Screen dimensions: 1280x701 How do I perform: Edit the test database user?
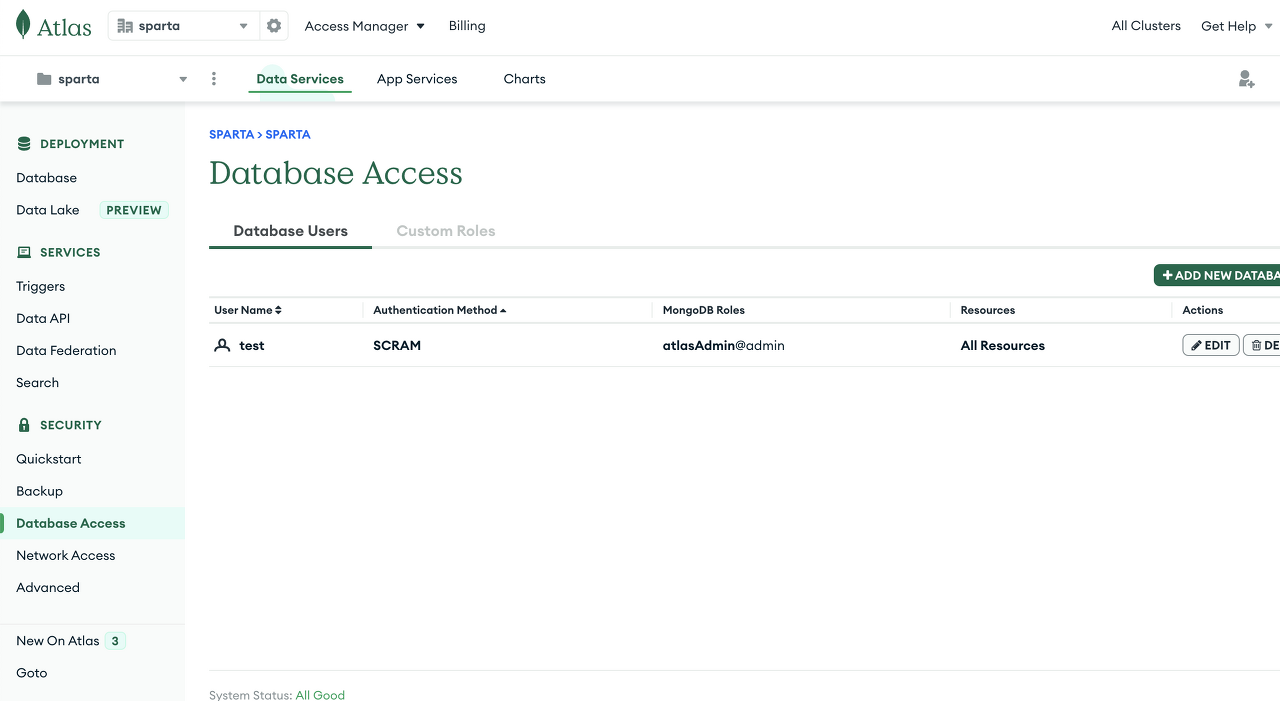(x=1211, y=345)
